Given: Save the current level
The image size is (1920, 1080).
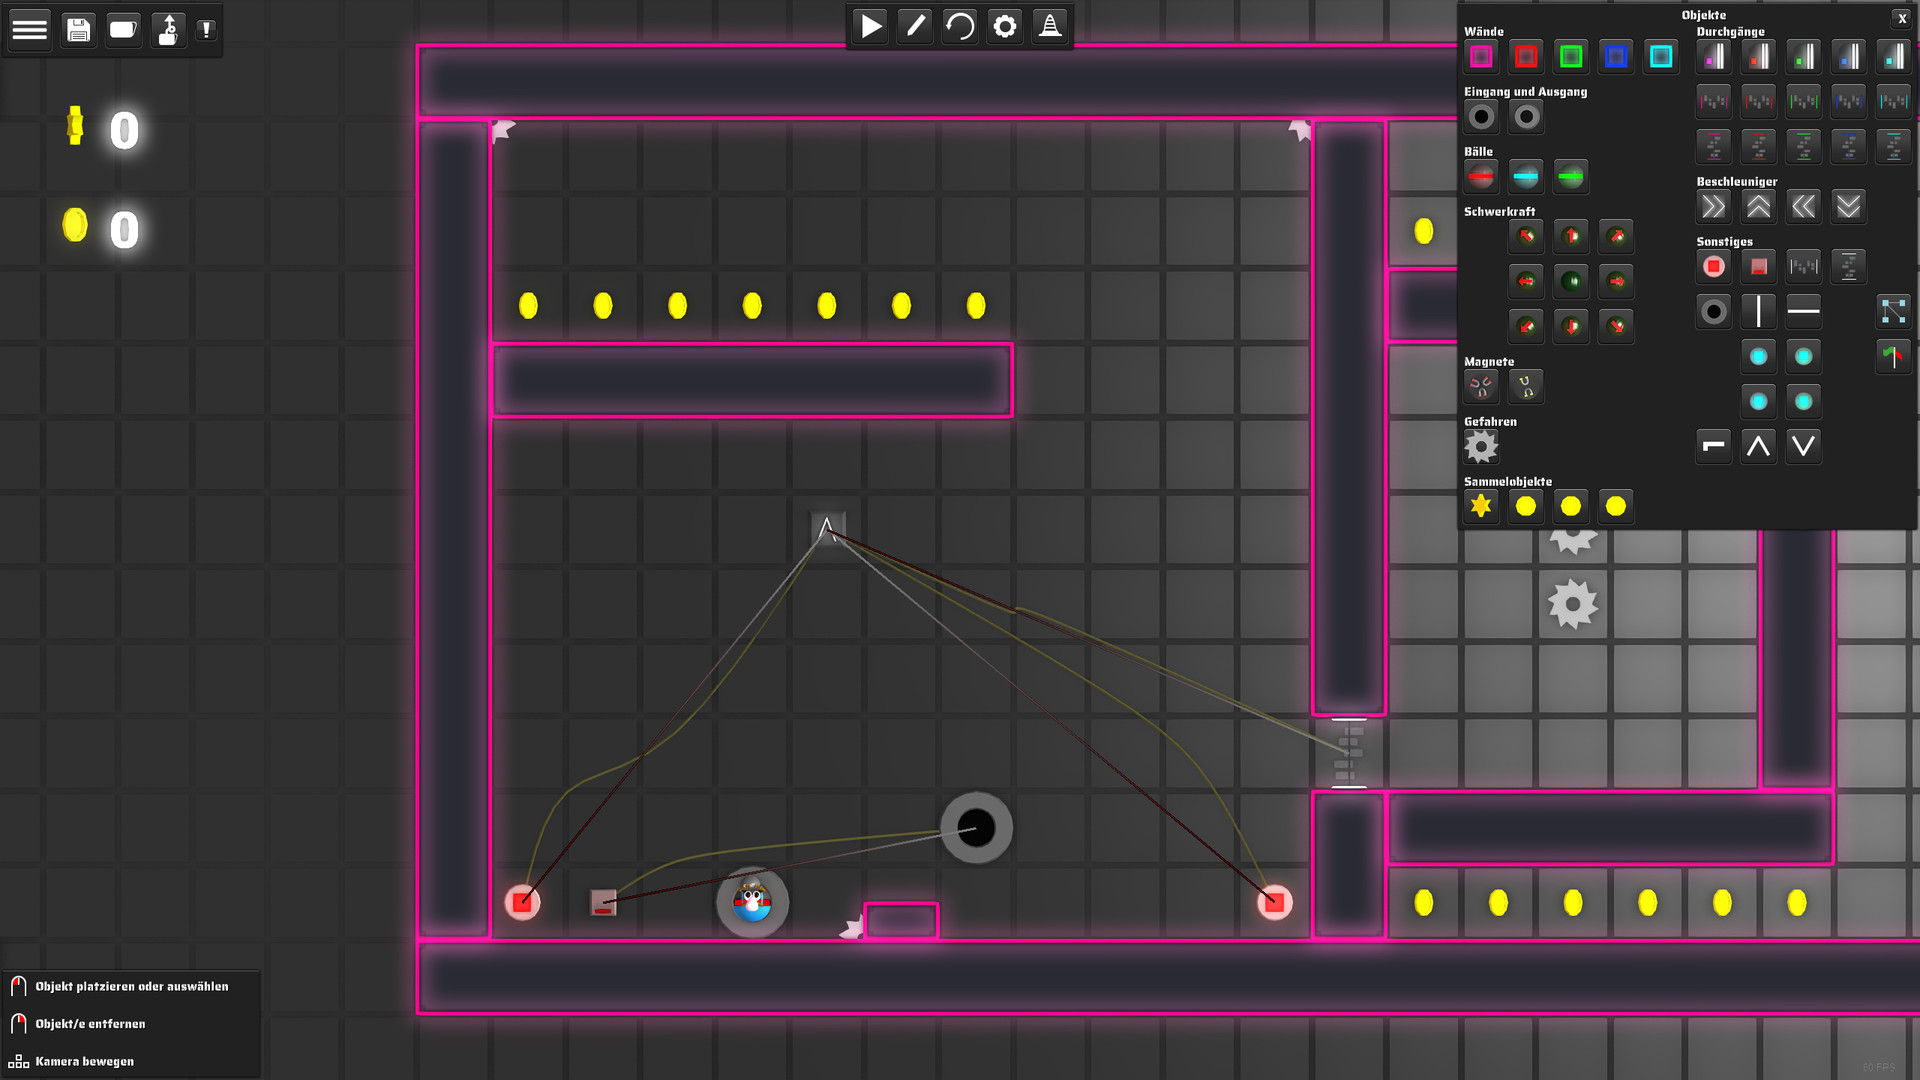Looking at the screenshot, I should (x=78, y=29).
